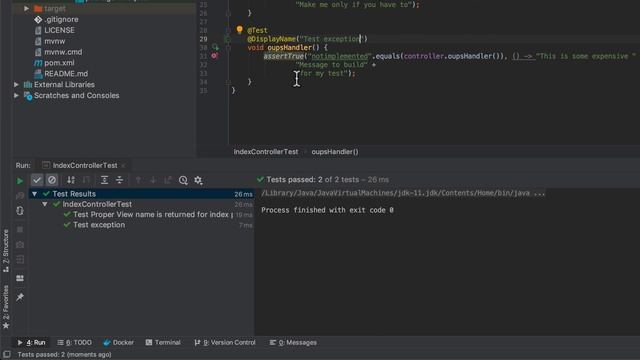This screenshot has height=360, width=640.
Task: Expand External Libraries node
Action: 16,84
